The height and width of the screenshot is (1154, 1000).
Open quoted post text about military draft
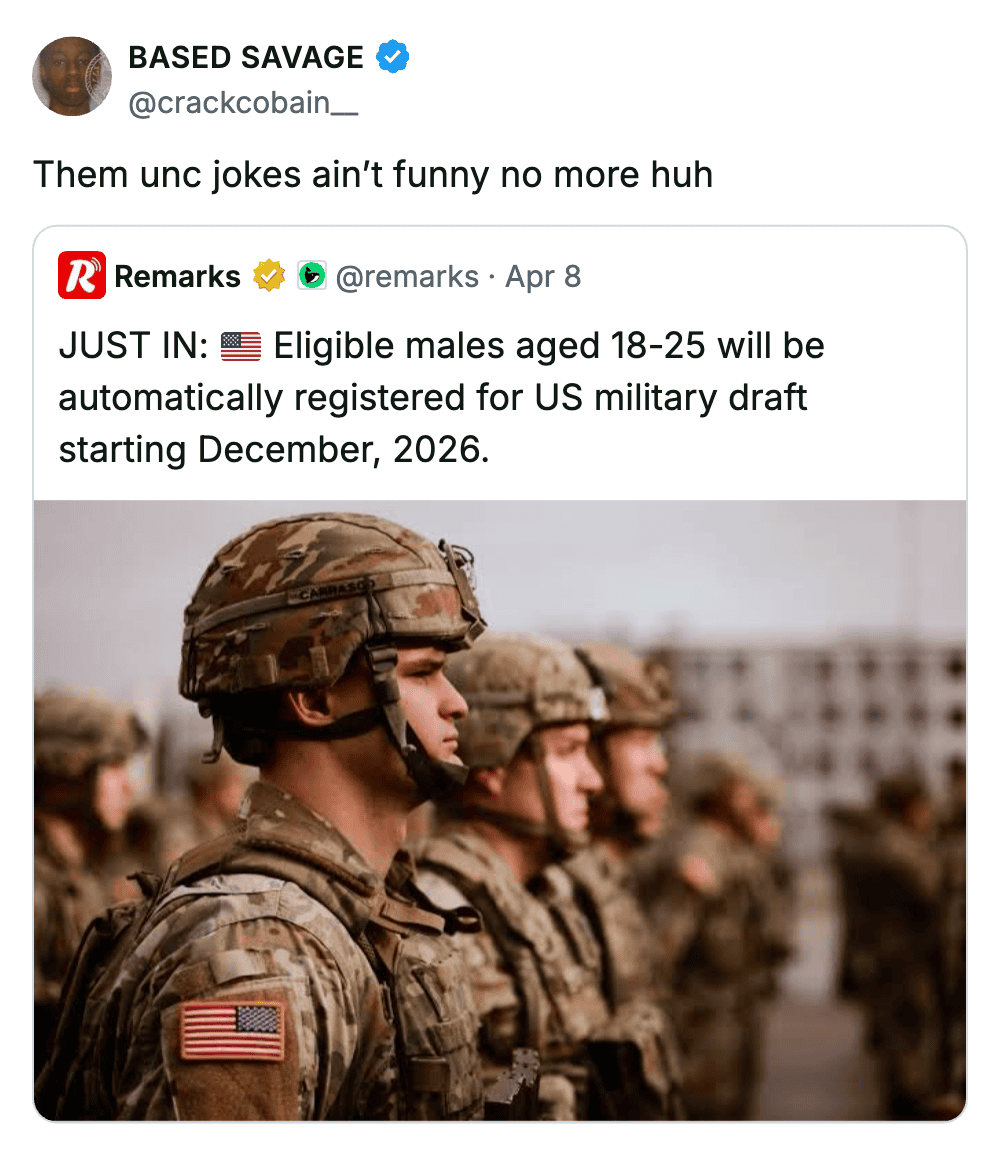click(442, 397)
